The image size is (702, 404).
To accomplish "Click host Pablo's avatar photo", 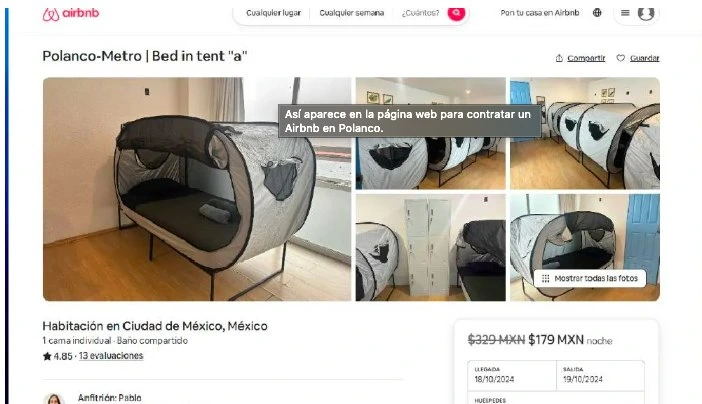I will coord(54,399).
